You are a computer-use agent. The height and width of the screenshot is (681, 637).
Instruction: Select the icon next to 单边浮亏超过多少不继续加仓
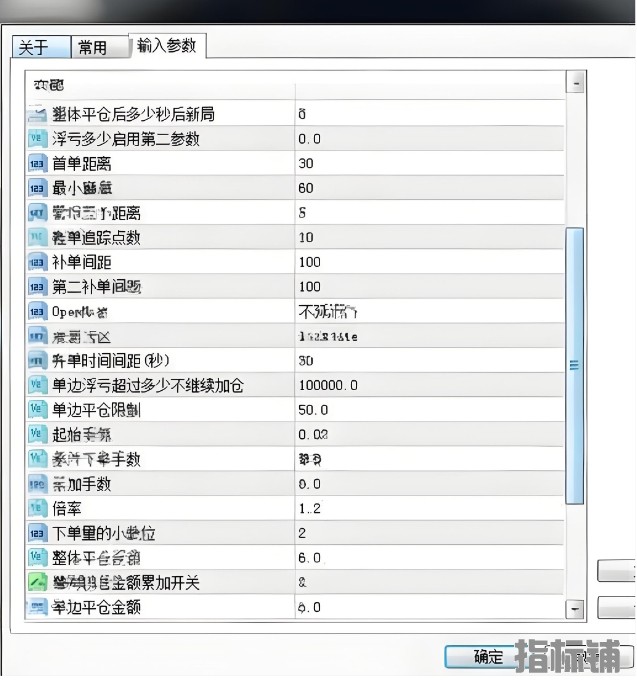pyautogui.click(x=38, y=385)
